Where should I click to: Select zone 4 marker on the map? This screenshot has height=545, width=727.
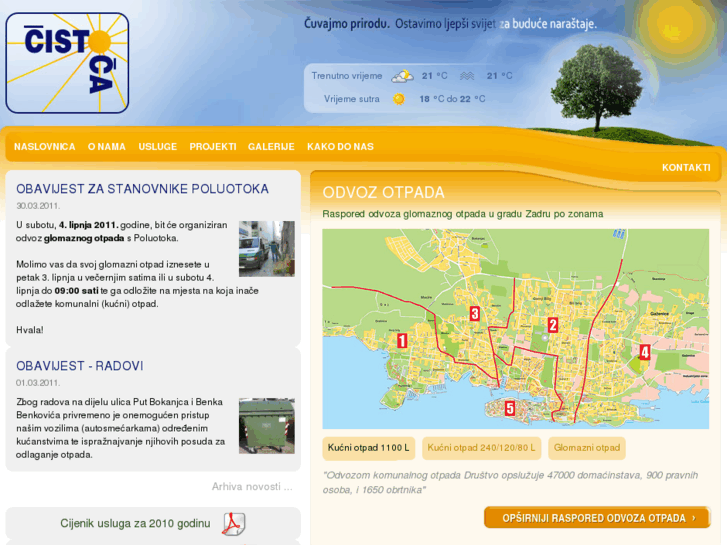click(x=644, y=352)
